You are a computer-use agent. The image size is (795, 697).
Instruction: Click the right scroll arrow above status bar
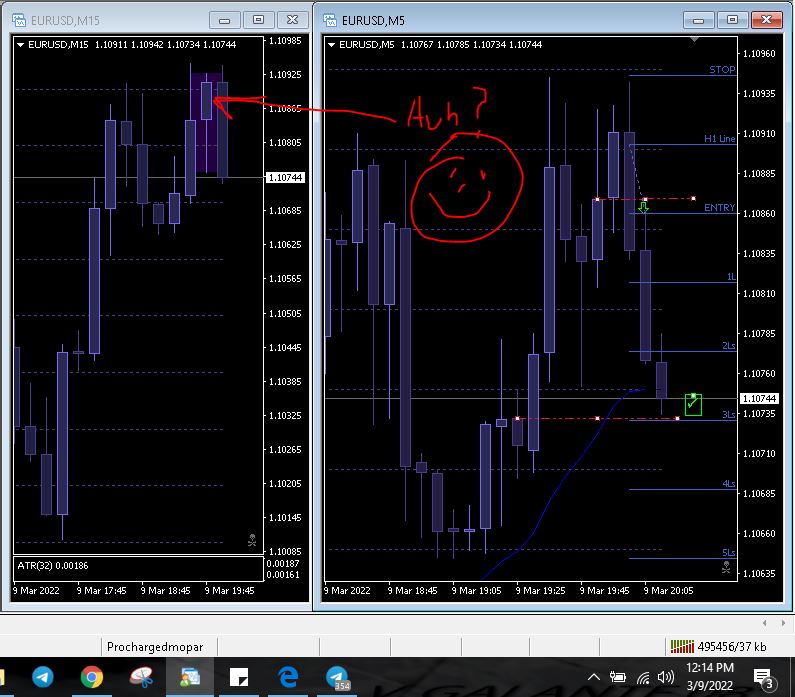tap(783, 622)
